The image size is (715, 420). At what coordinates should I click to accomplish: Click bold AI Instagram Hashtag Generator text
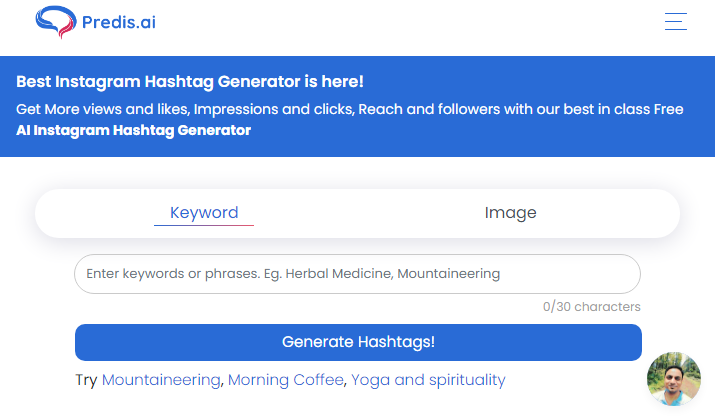coord(133,130)
